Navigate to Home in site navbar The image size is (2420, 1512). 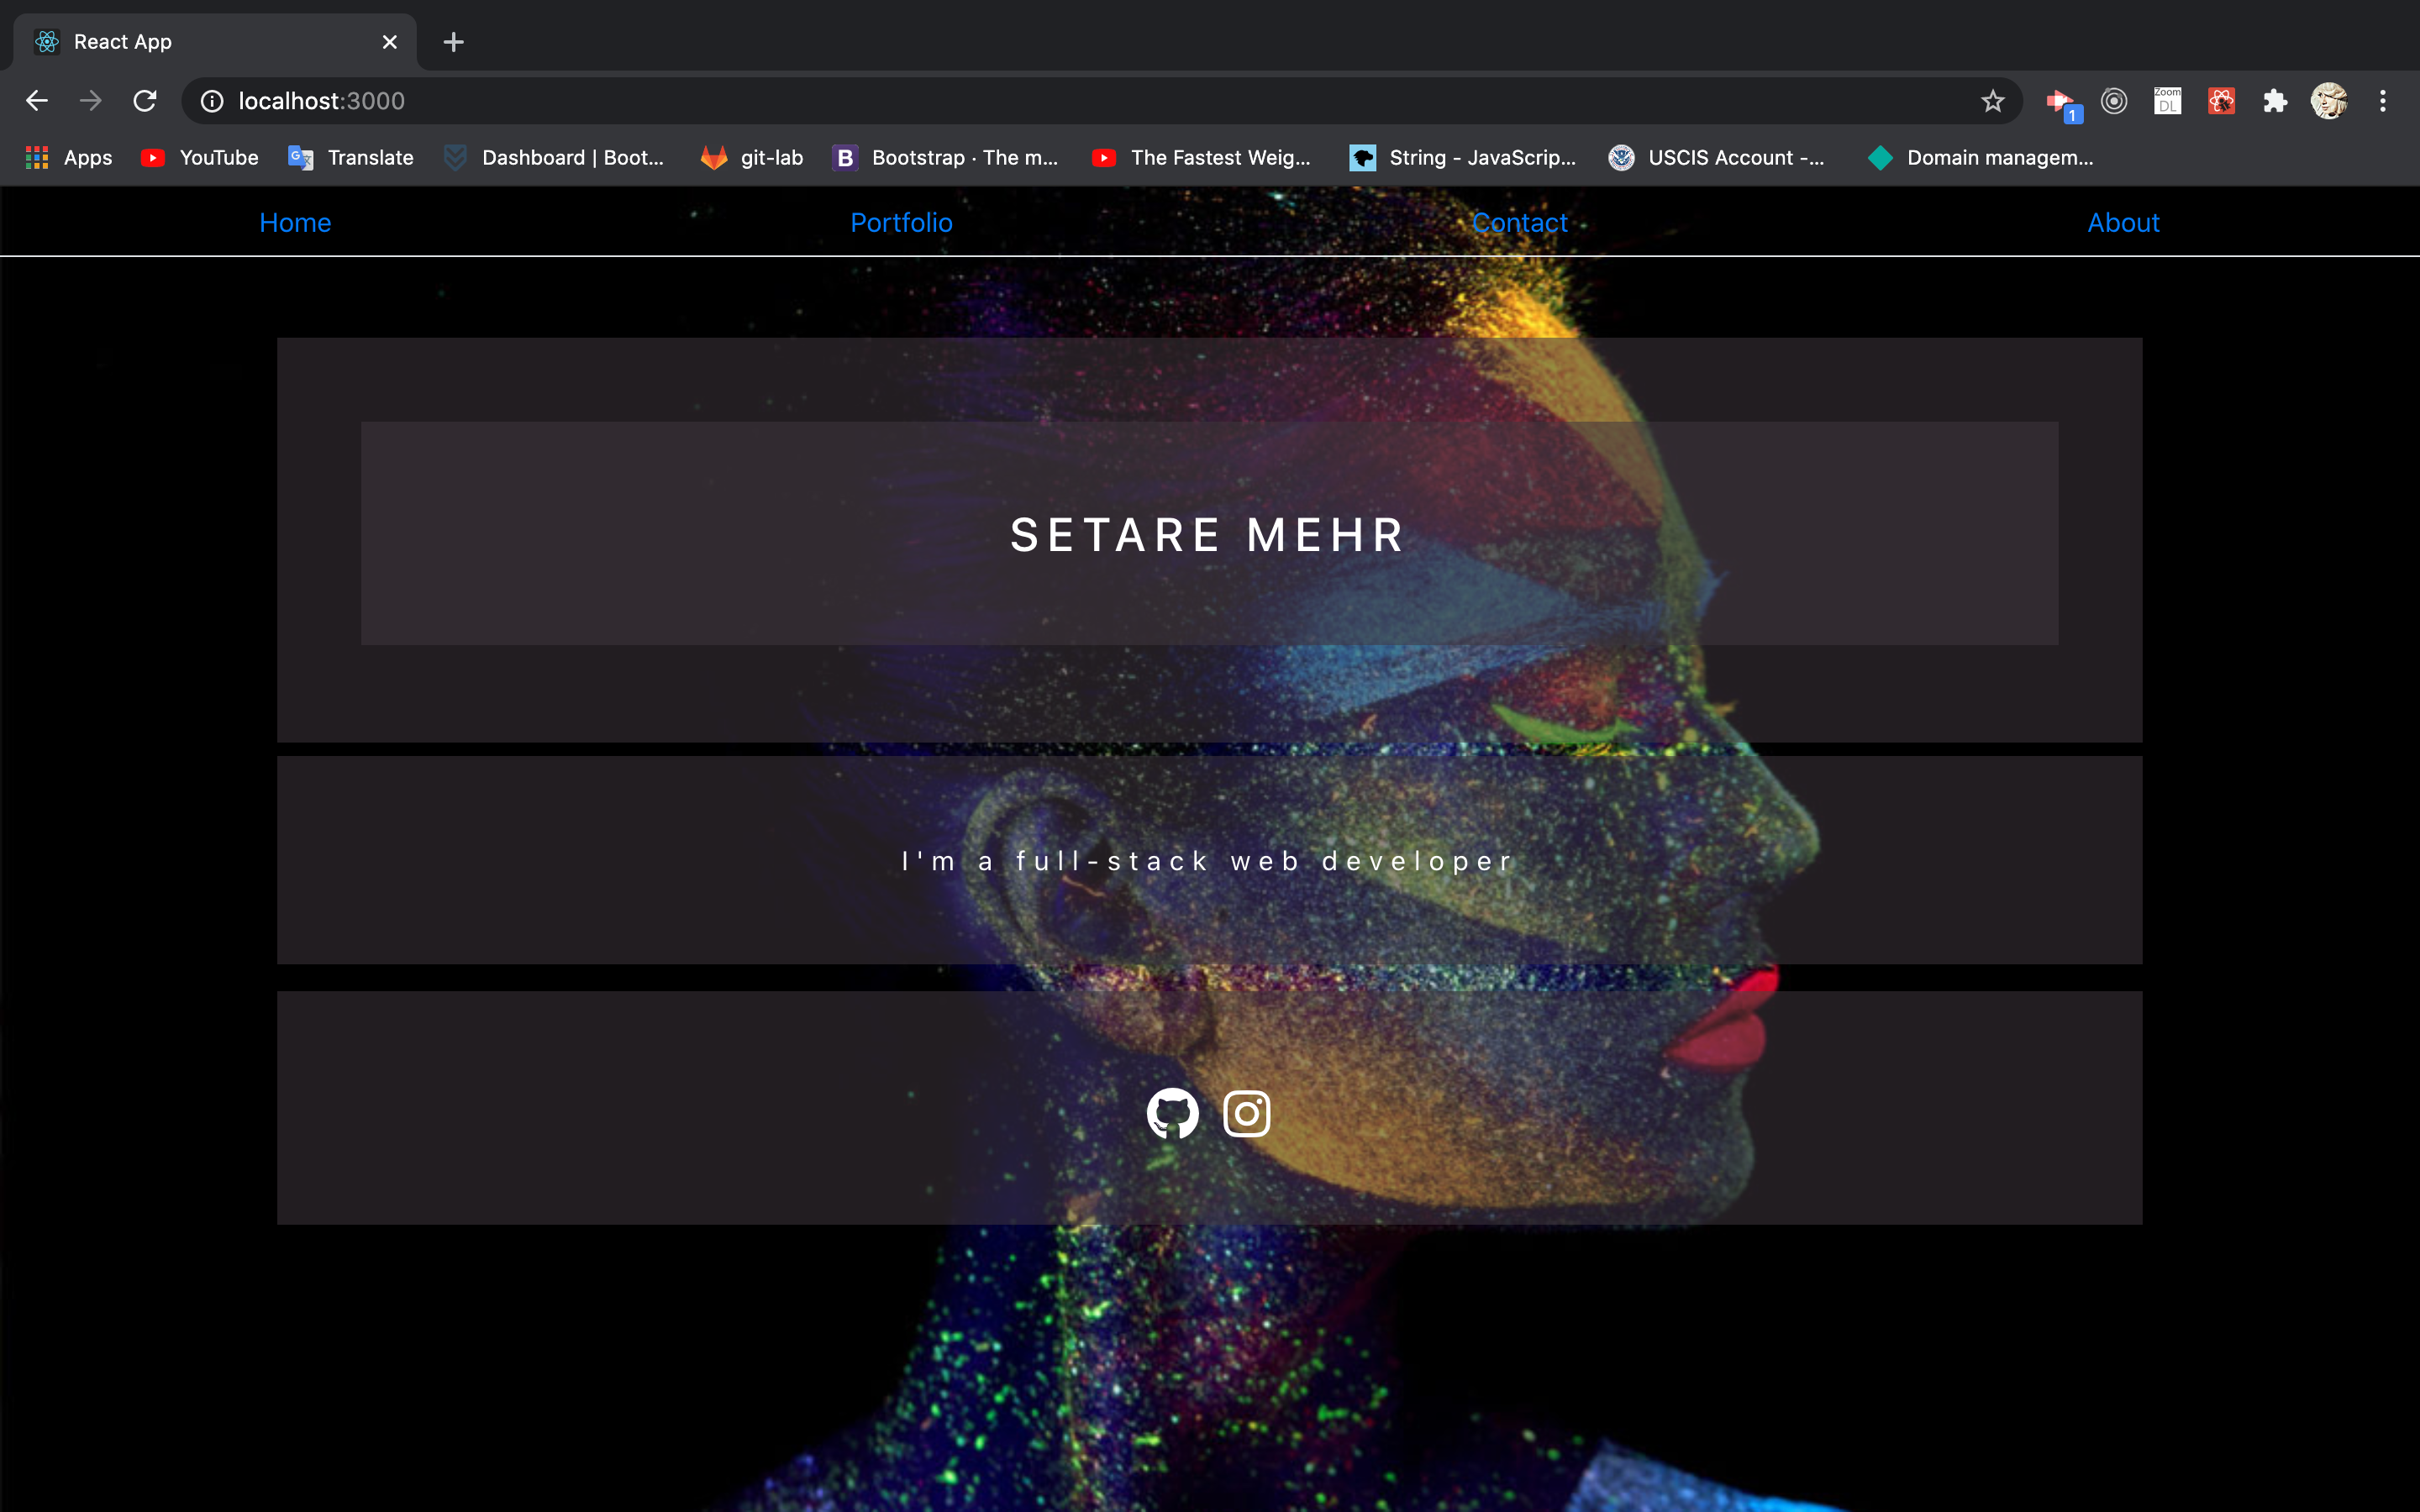click(x=295, y=223)
